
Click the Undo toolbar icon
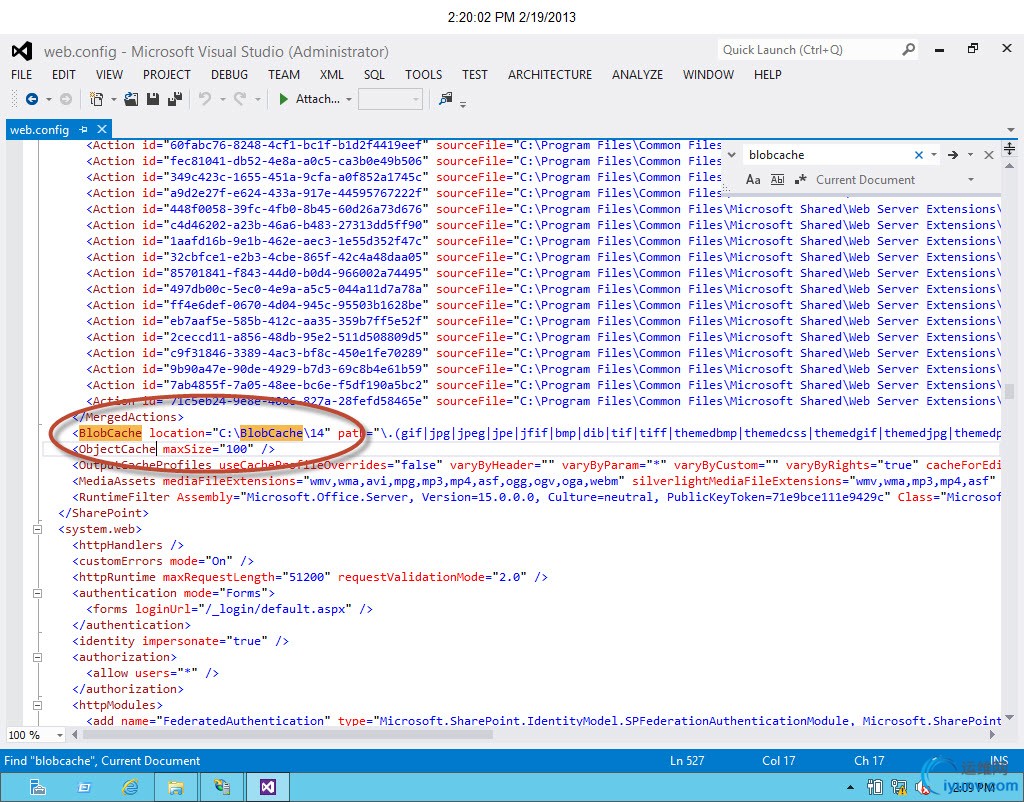coord(205,99)
